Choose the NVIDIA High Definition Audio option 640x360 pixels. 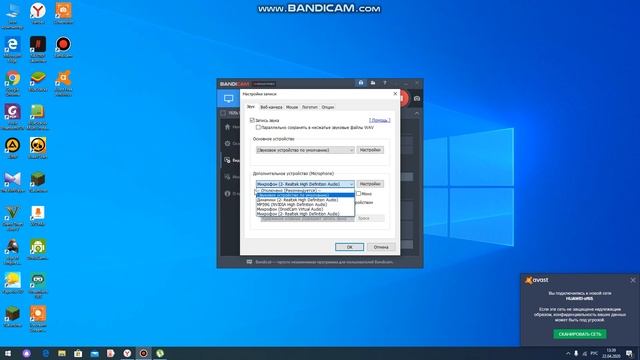tap(305, 204)
